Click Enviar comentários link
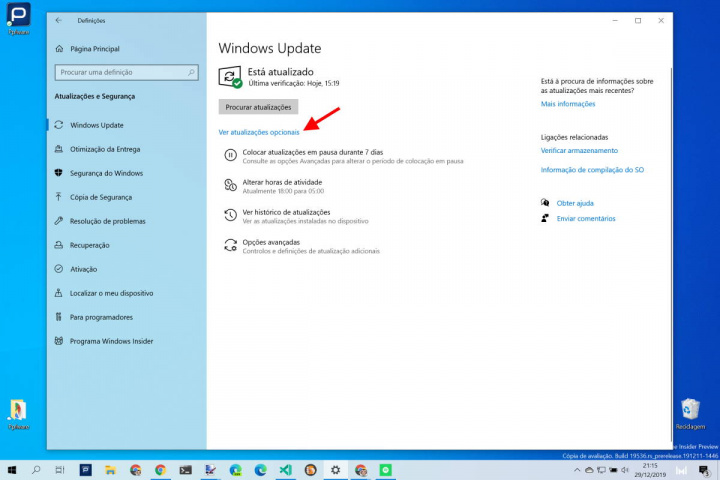Screen dimensions: 720x480 (585, 218)
